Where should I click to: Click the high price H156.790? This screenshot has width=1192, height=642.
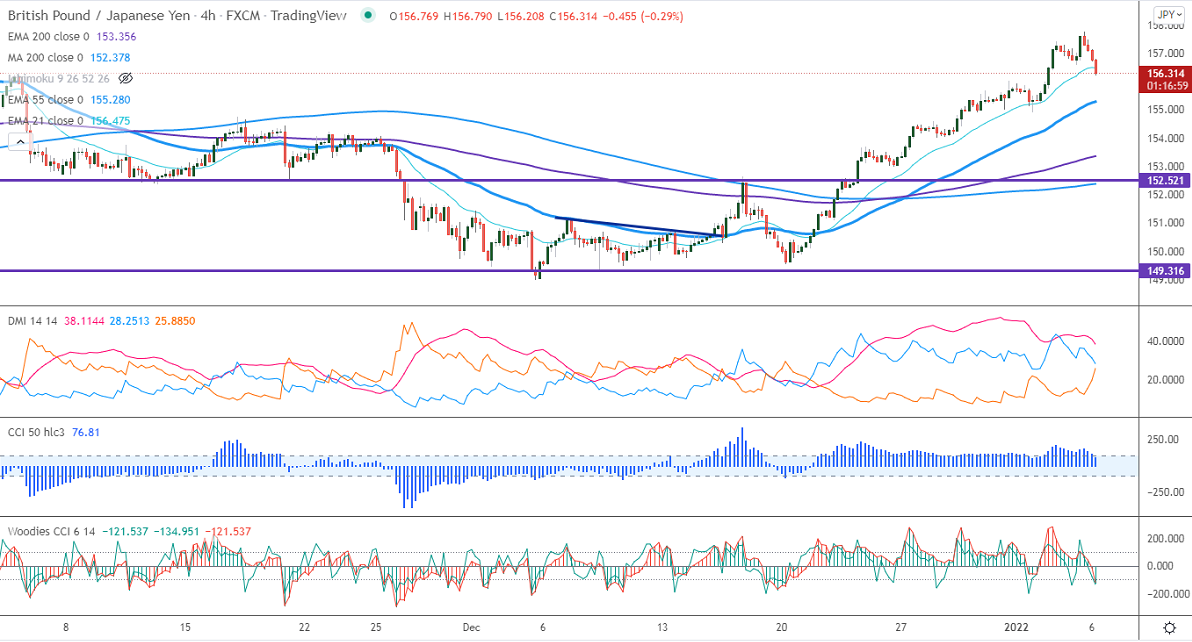tap(468, 16)
